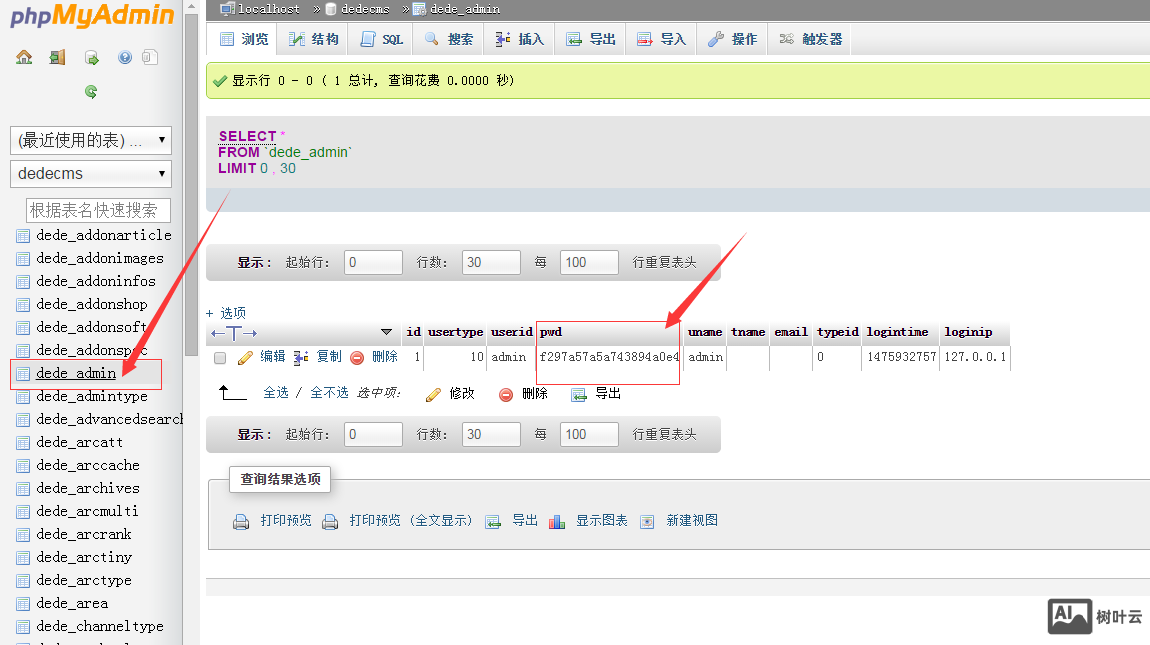Open the 导入 tab

[x=662, y=39]
